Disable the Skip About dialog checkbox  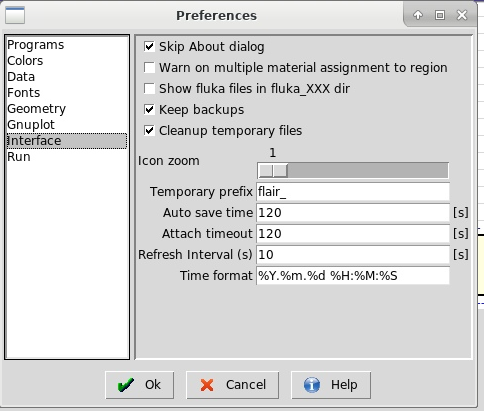(149, 47)
